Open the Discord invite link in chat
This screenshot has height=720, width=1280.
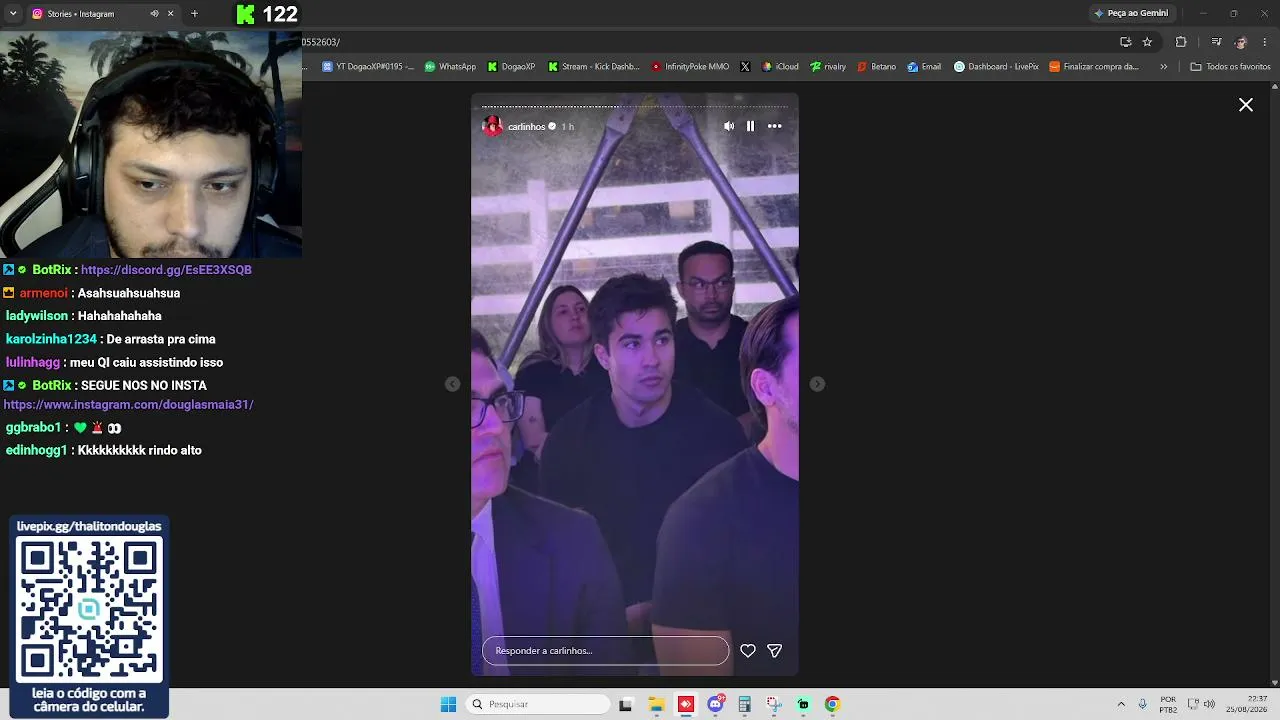pyautogui.click(x=166, y=270)
